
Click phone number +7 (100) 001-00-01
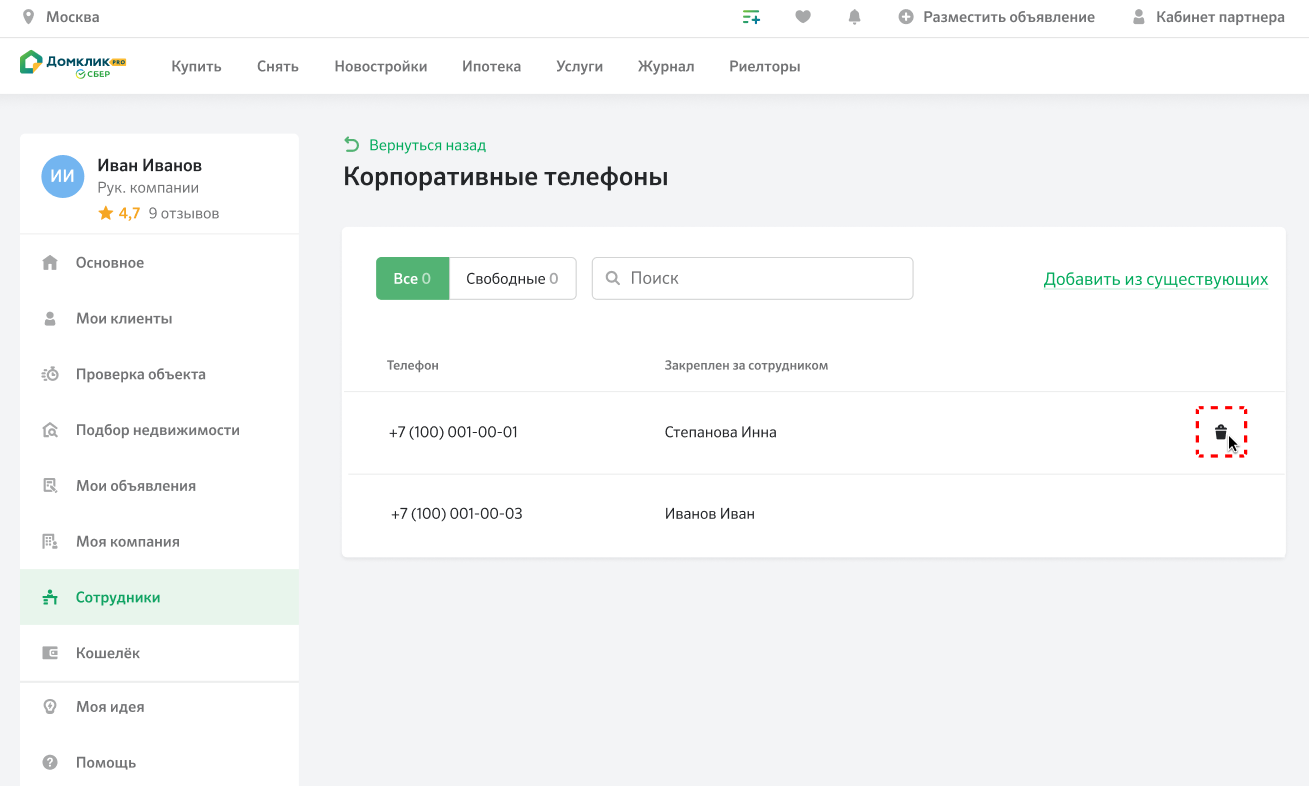[453, 432]
